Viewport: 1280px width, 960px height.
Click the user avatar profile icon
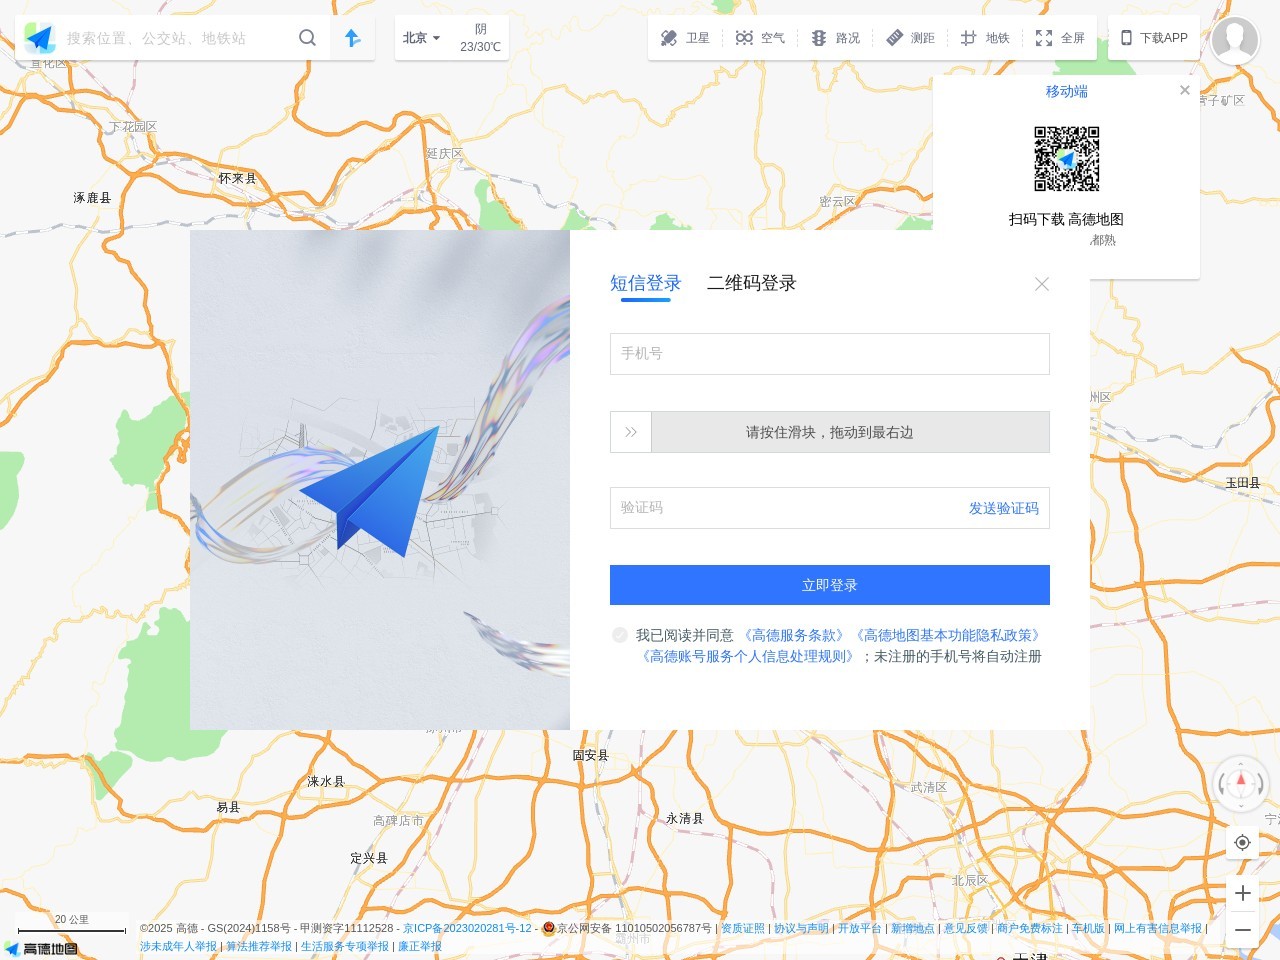click(1235, 41)
